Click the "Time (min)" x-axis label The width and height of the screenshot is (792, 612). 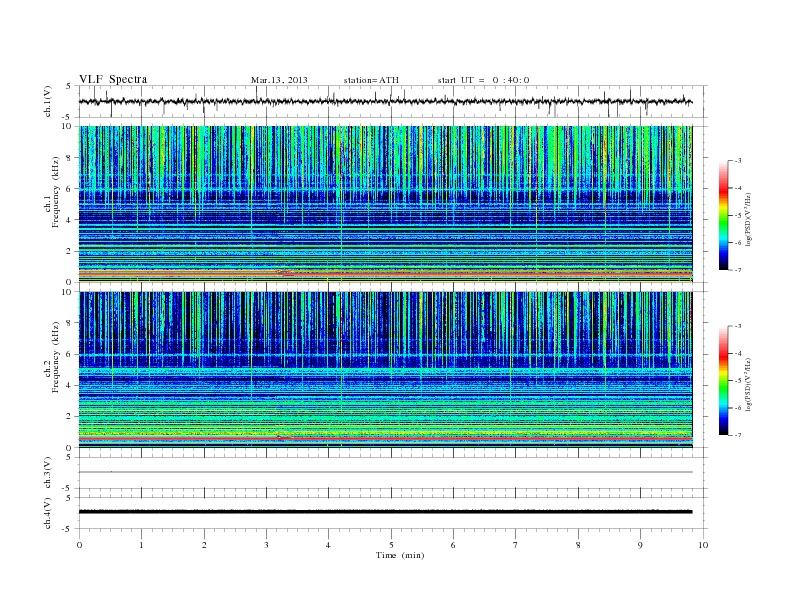click(x=400, y=555)
